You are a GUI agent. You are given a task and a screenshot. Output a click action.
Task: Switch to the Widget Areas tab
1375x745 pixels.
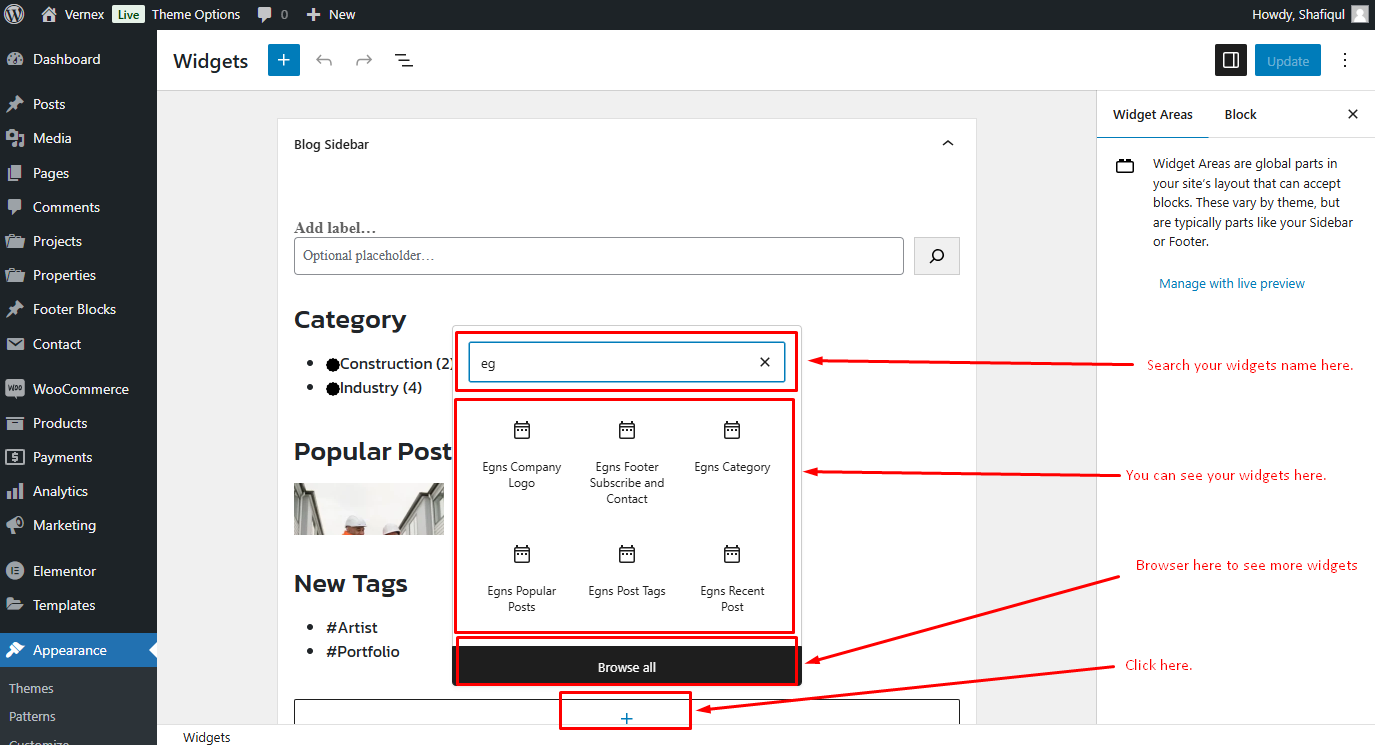[1153, 114]
